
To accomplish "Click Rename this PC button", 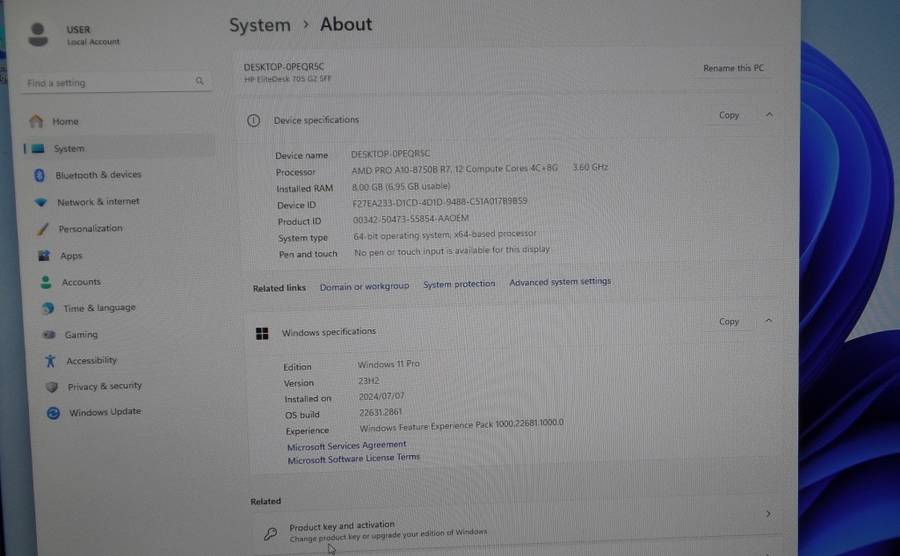I will click(733, 68).
